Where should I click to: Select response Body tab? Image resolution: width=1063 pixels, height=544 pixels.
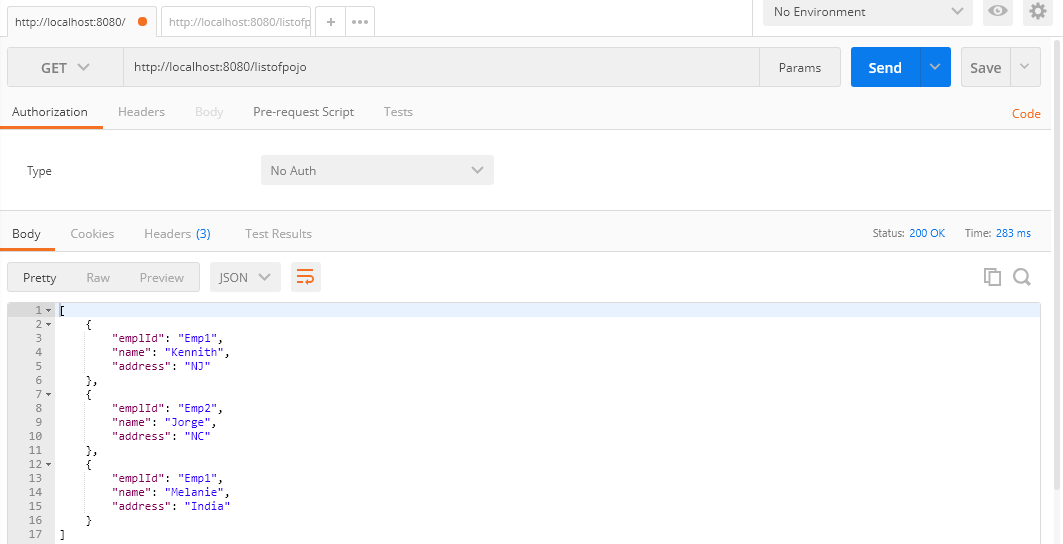pyautogui.click(x=26, y=234)
